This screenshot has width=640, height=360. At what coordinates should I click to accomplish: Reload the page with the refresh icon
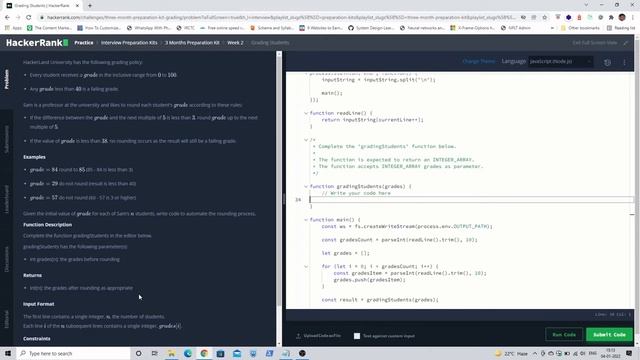pos(29,17)
